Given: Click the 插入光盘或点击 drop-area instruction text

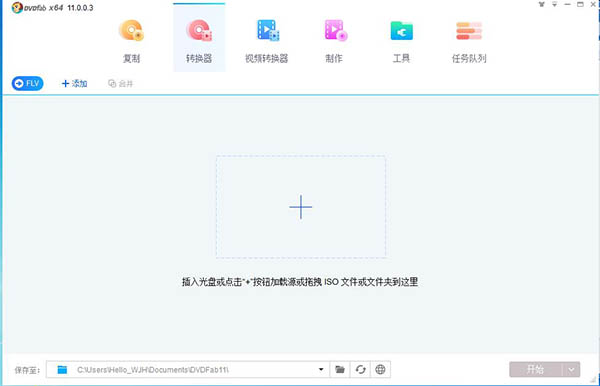Looking at the screenshot, I should point(300,282).
